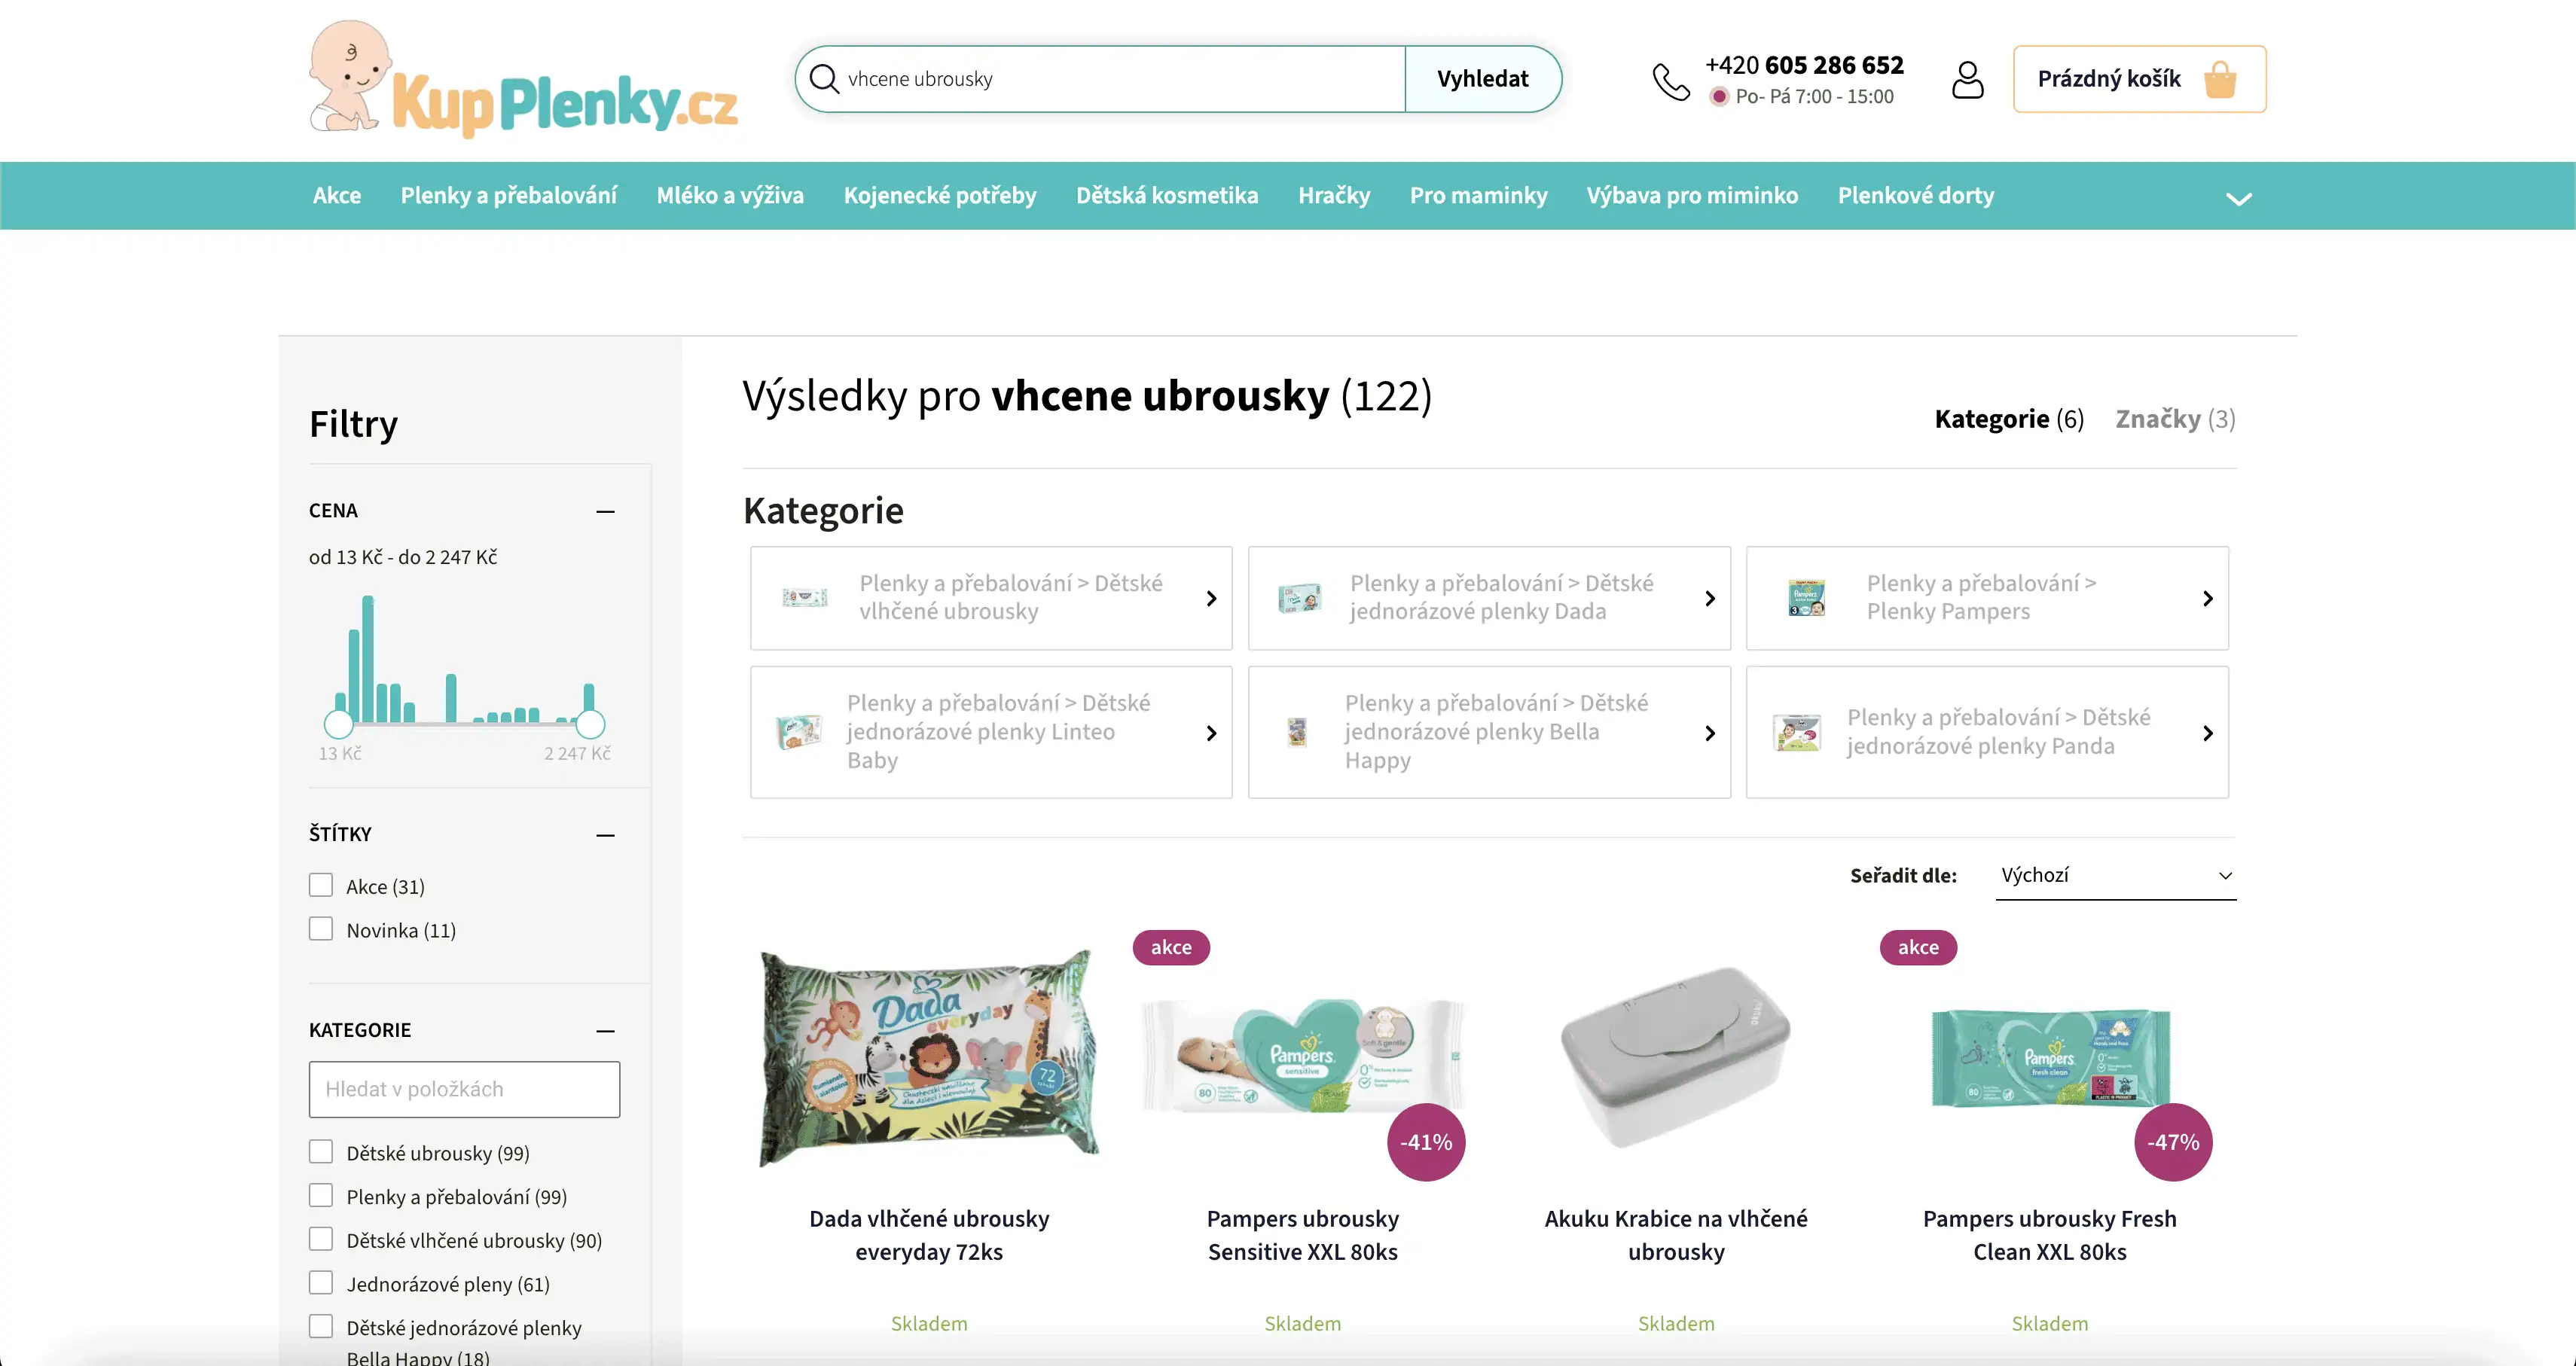This screenshot has height=1366, width=2576.
Task: Collapse the CENA filter section
Action: 605,511
